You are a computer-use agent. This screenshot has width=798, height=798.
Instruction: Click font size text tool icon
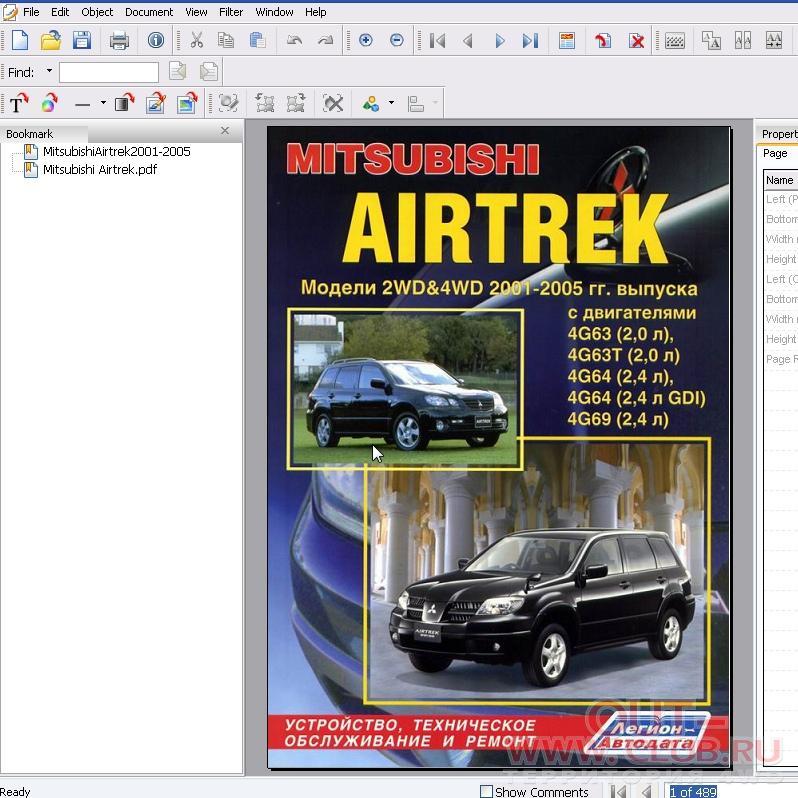tap(710, 40)
